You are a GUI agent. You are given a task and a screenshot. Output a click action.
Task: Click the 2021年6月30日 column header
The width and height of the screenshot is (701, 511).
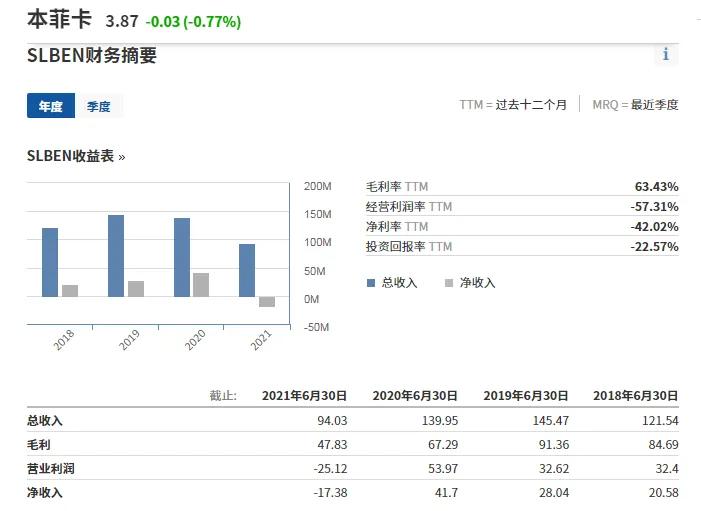(x=304, y=396)
